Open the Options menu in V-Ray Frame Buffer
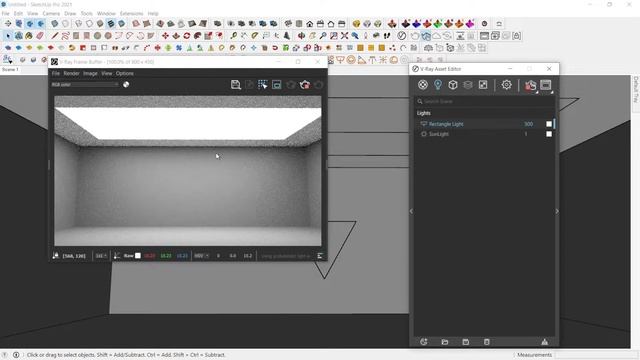This screenshot has width=640, height=360. tap(124, 73)
